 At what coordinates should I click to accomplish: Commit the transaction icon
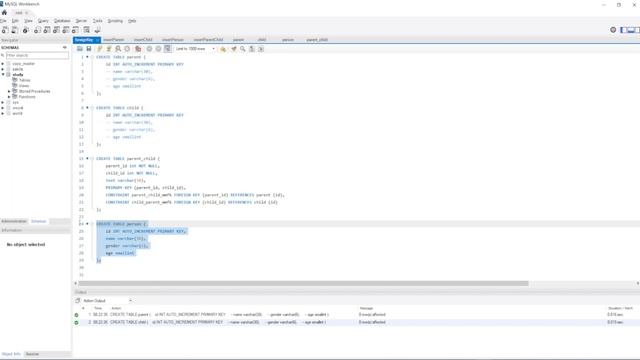point(149,49)
